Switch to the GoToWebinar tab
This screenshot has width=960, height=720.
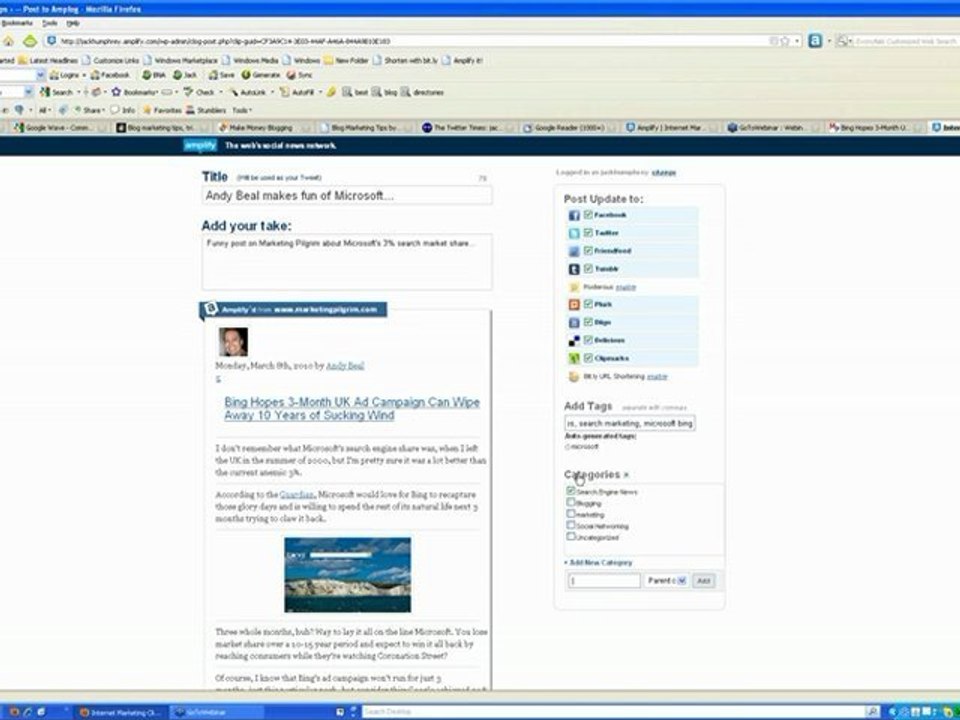(774, 127)
